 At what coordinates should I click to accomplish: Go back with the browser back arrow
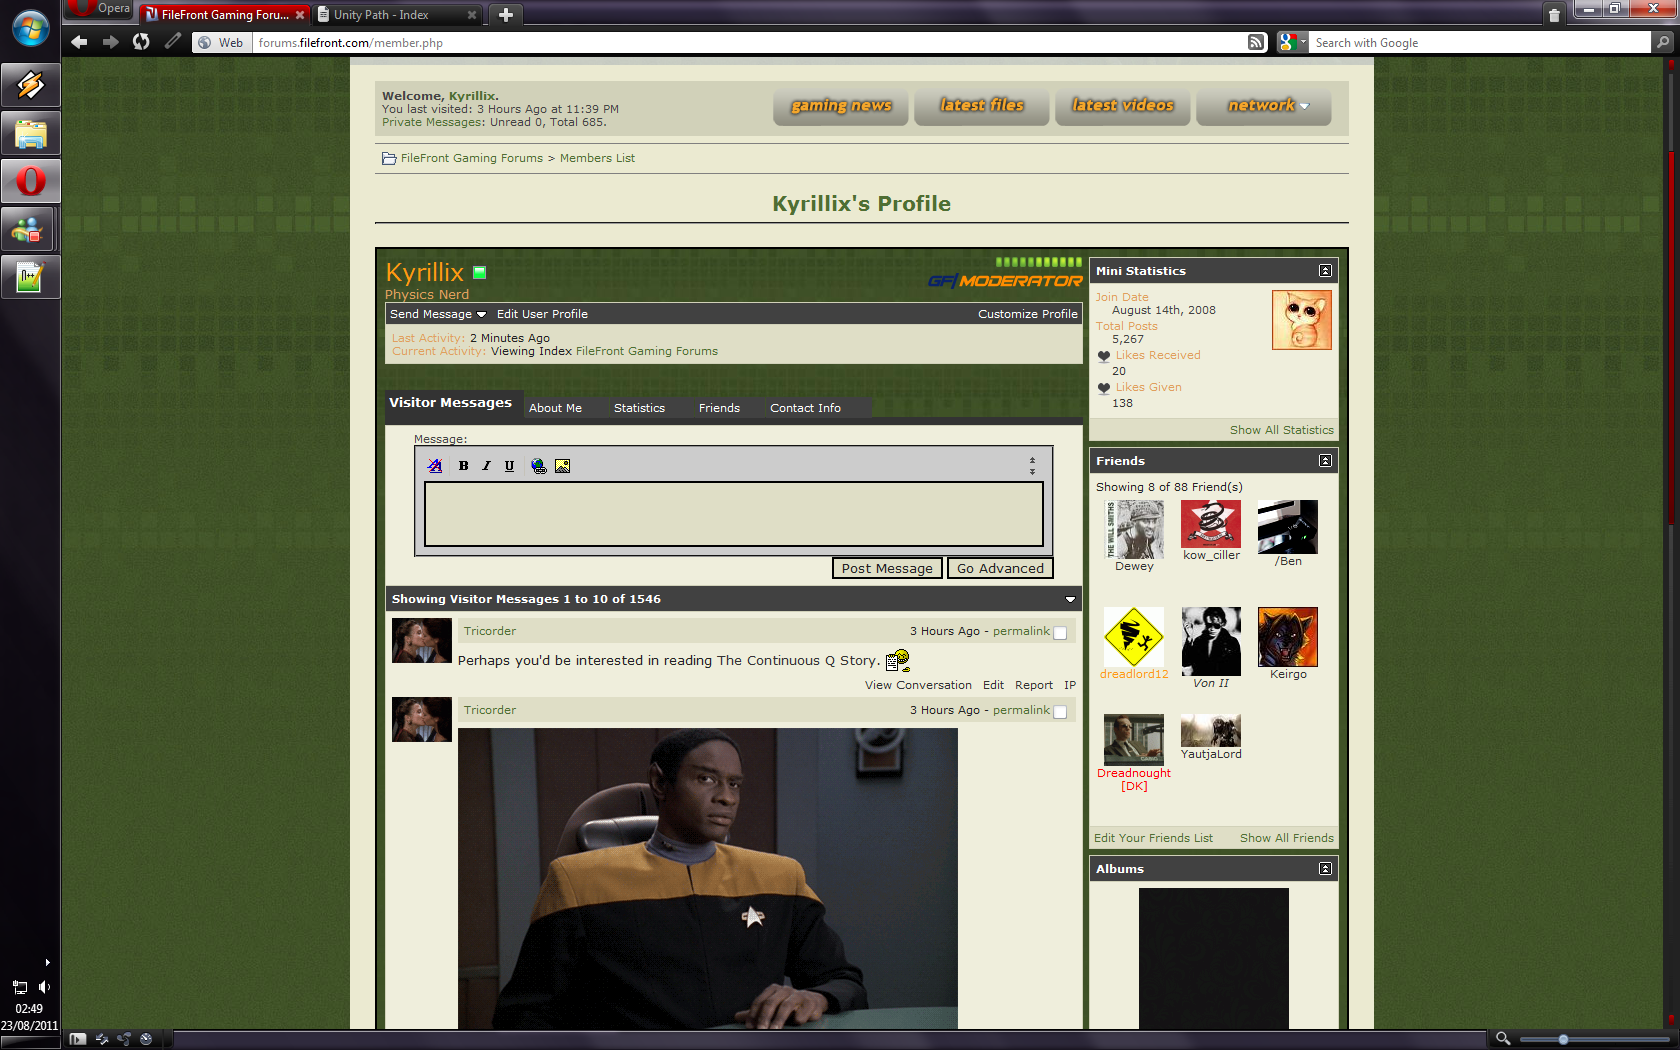[79, 42]
